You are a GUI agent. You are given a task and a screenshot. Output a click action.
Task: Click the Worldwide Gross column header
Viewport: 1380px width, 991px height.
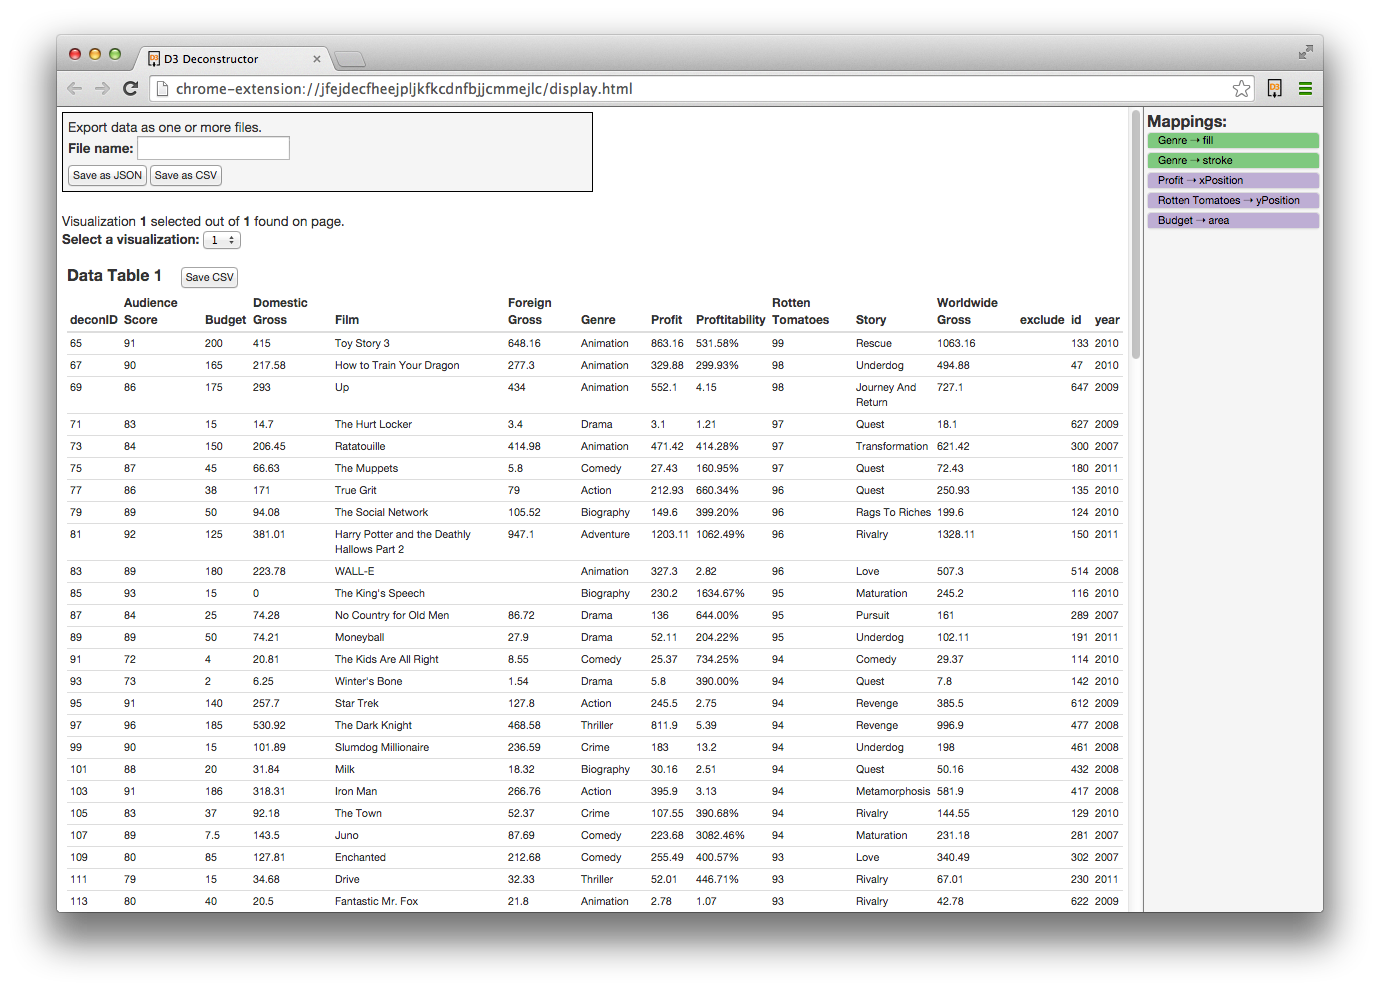coord(967,311)
